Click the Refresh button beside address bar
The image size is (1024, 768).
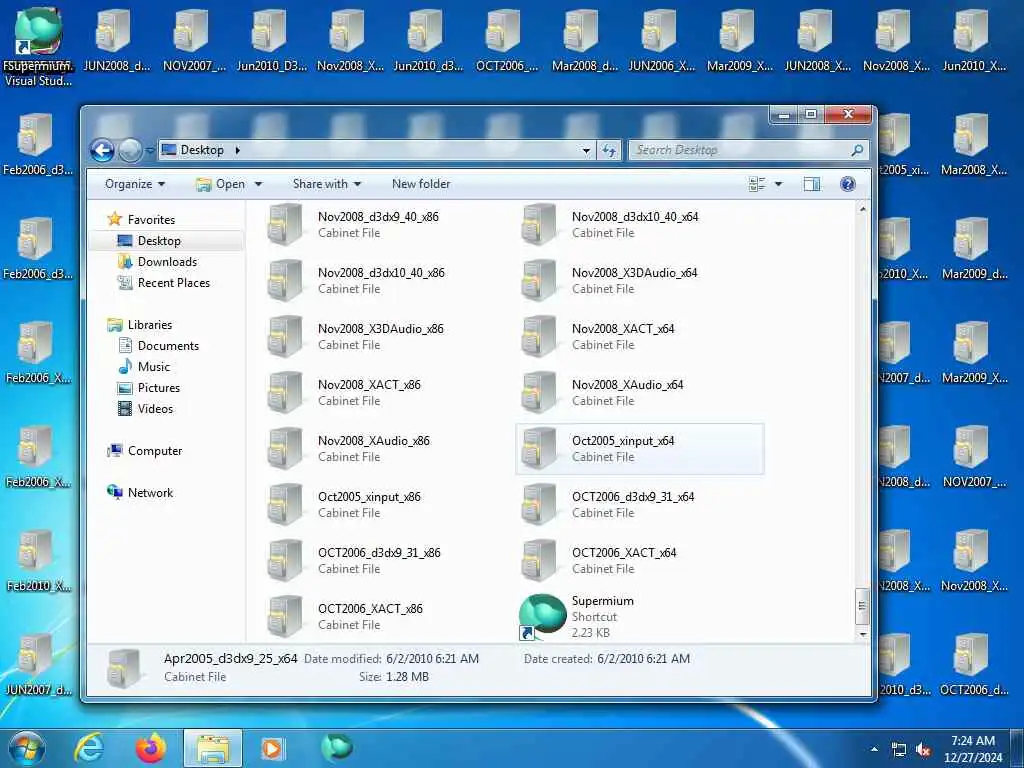(x=609, y=151)
